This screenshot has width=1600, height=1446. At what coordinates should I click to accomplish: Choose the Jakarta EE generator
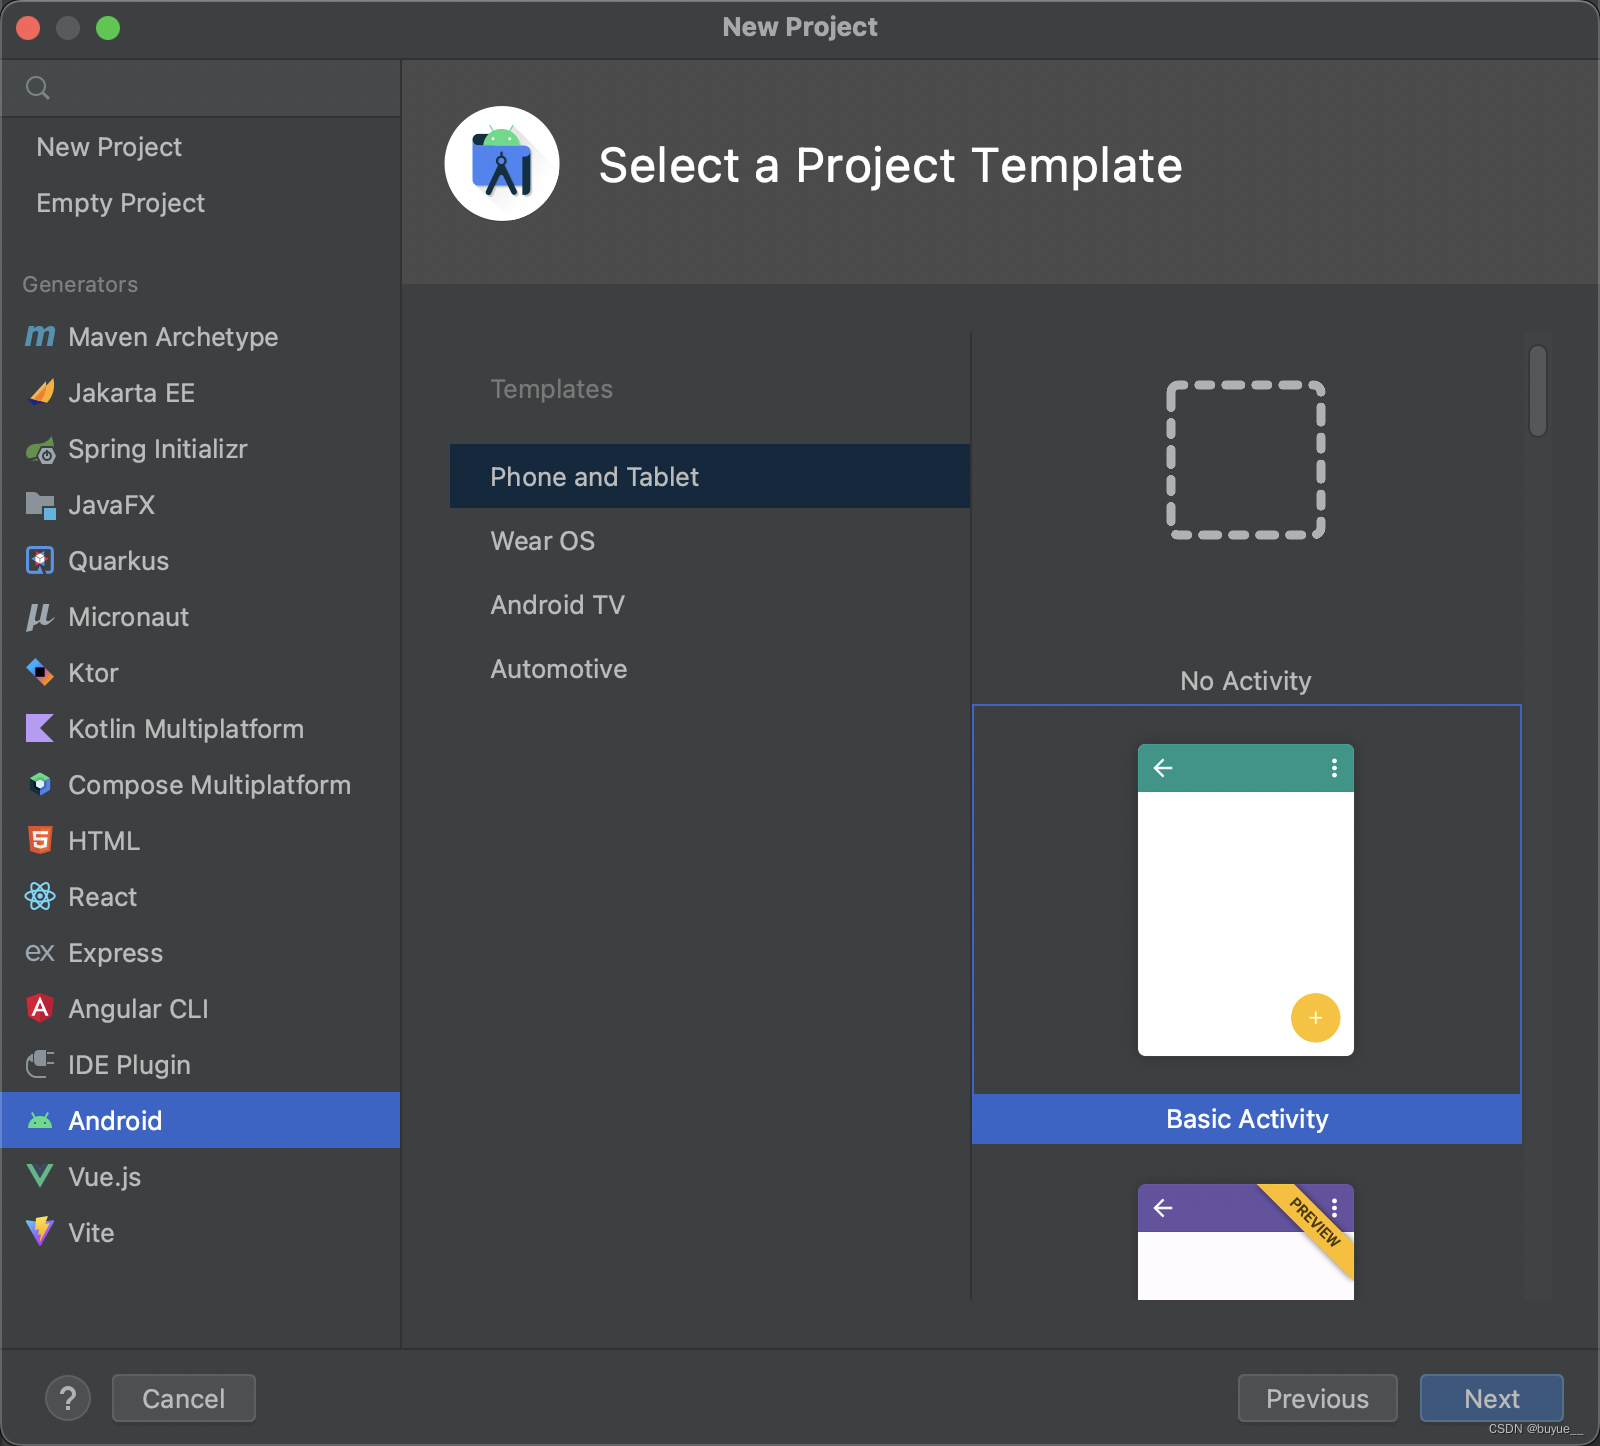point(200,393)
